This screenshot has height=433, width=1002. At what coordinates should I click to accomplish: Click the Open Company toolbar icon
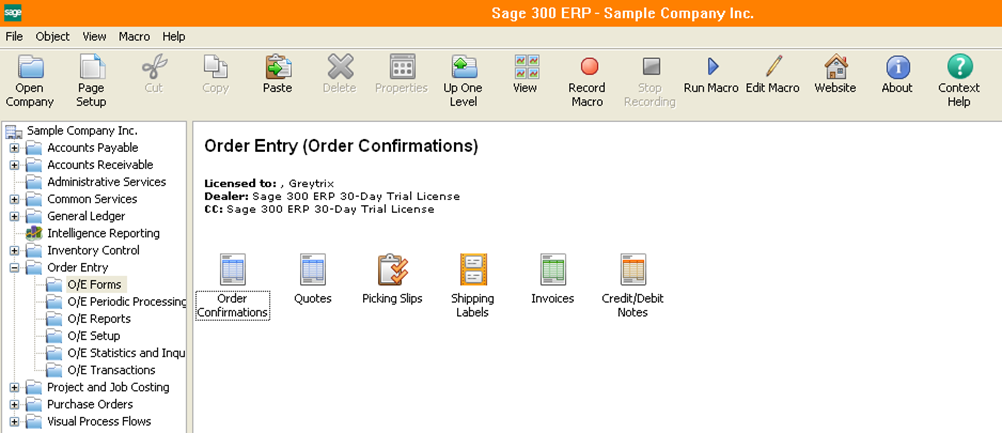(x=30, y=66)
